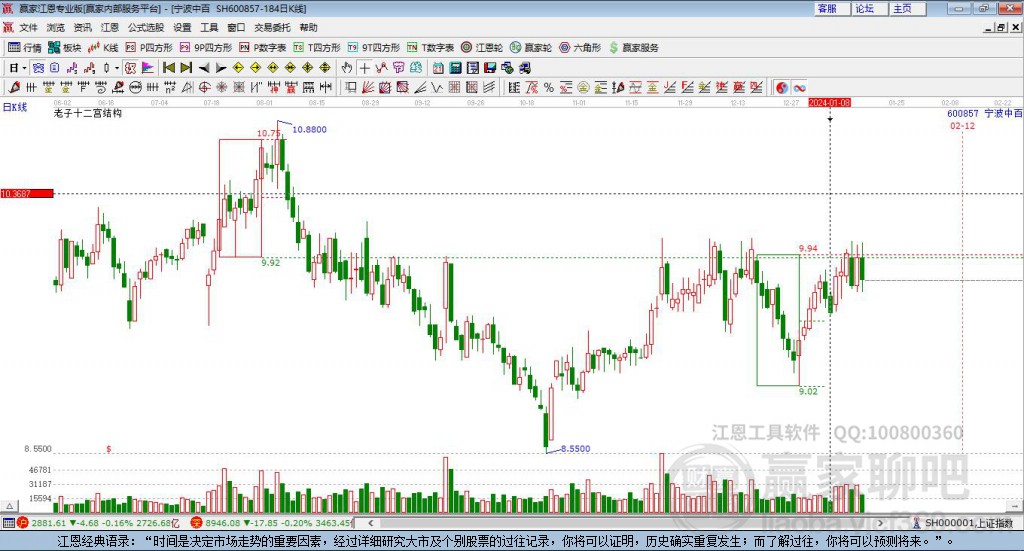The height and width of the screenshot is (551, 1024).
Task: Click the 客服 button in title bar
Action: (831, 8)
